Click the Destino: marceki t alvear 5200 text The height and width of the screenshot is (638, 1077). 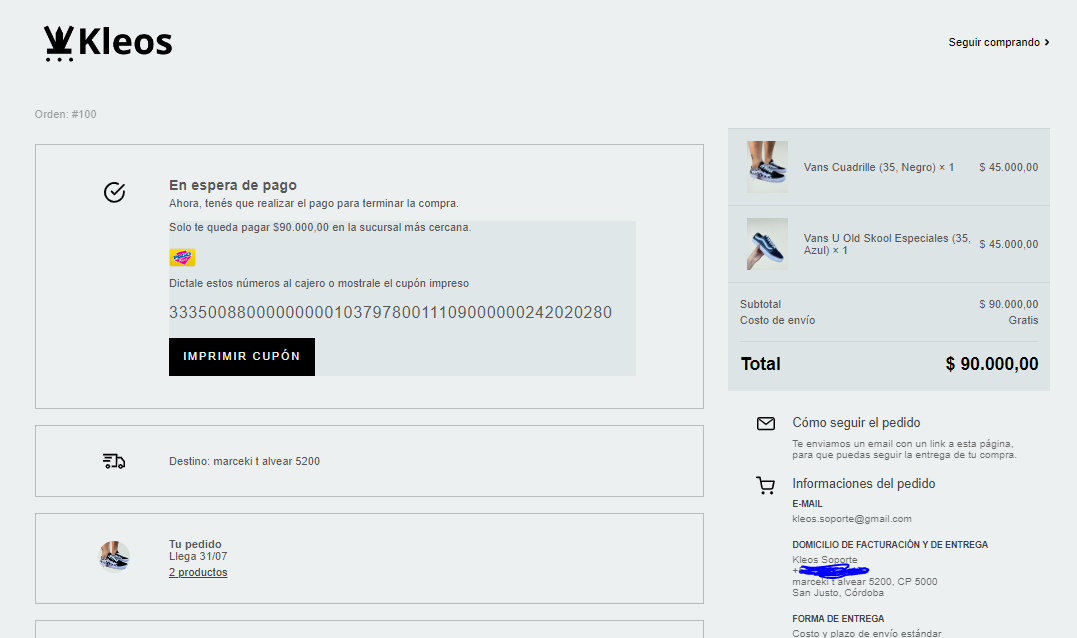(x=245, y=462)
